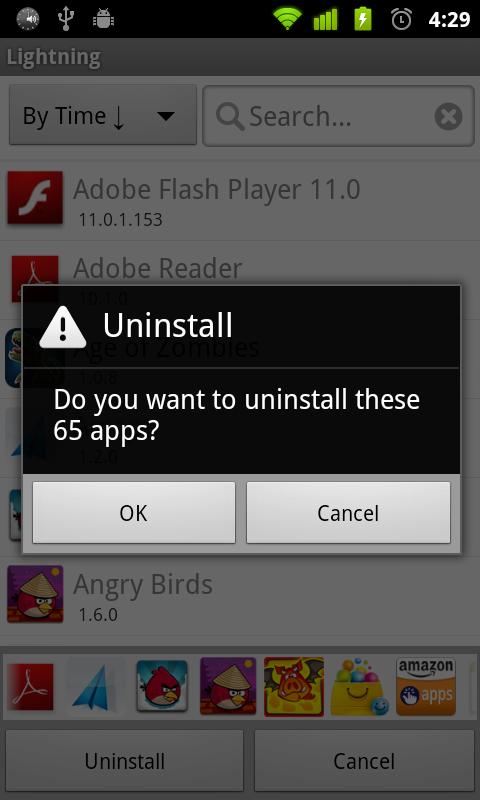Select the classic Angry Birds tray icon

[162, 686]
